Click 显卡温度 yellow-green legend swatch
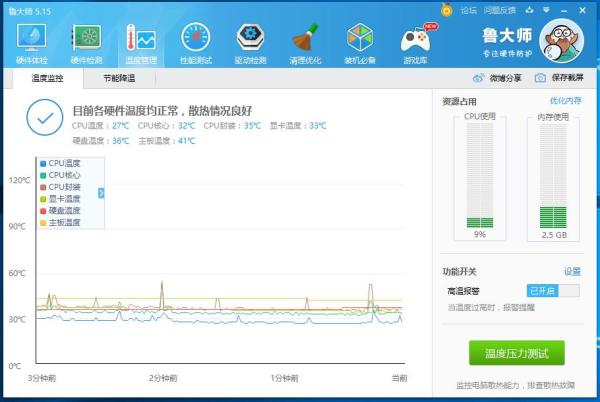Viewport: 600px width, 402px height. click(43, 199)
